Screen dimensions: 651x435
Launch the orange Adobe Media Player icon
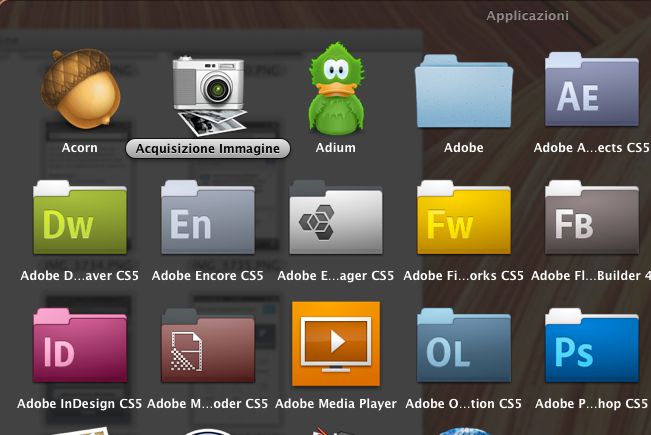click(x=336, y=344)
